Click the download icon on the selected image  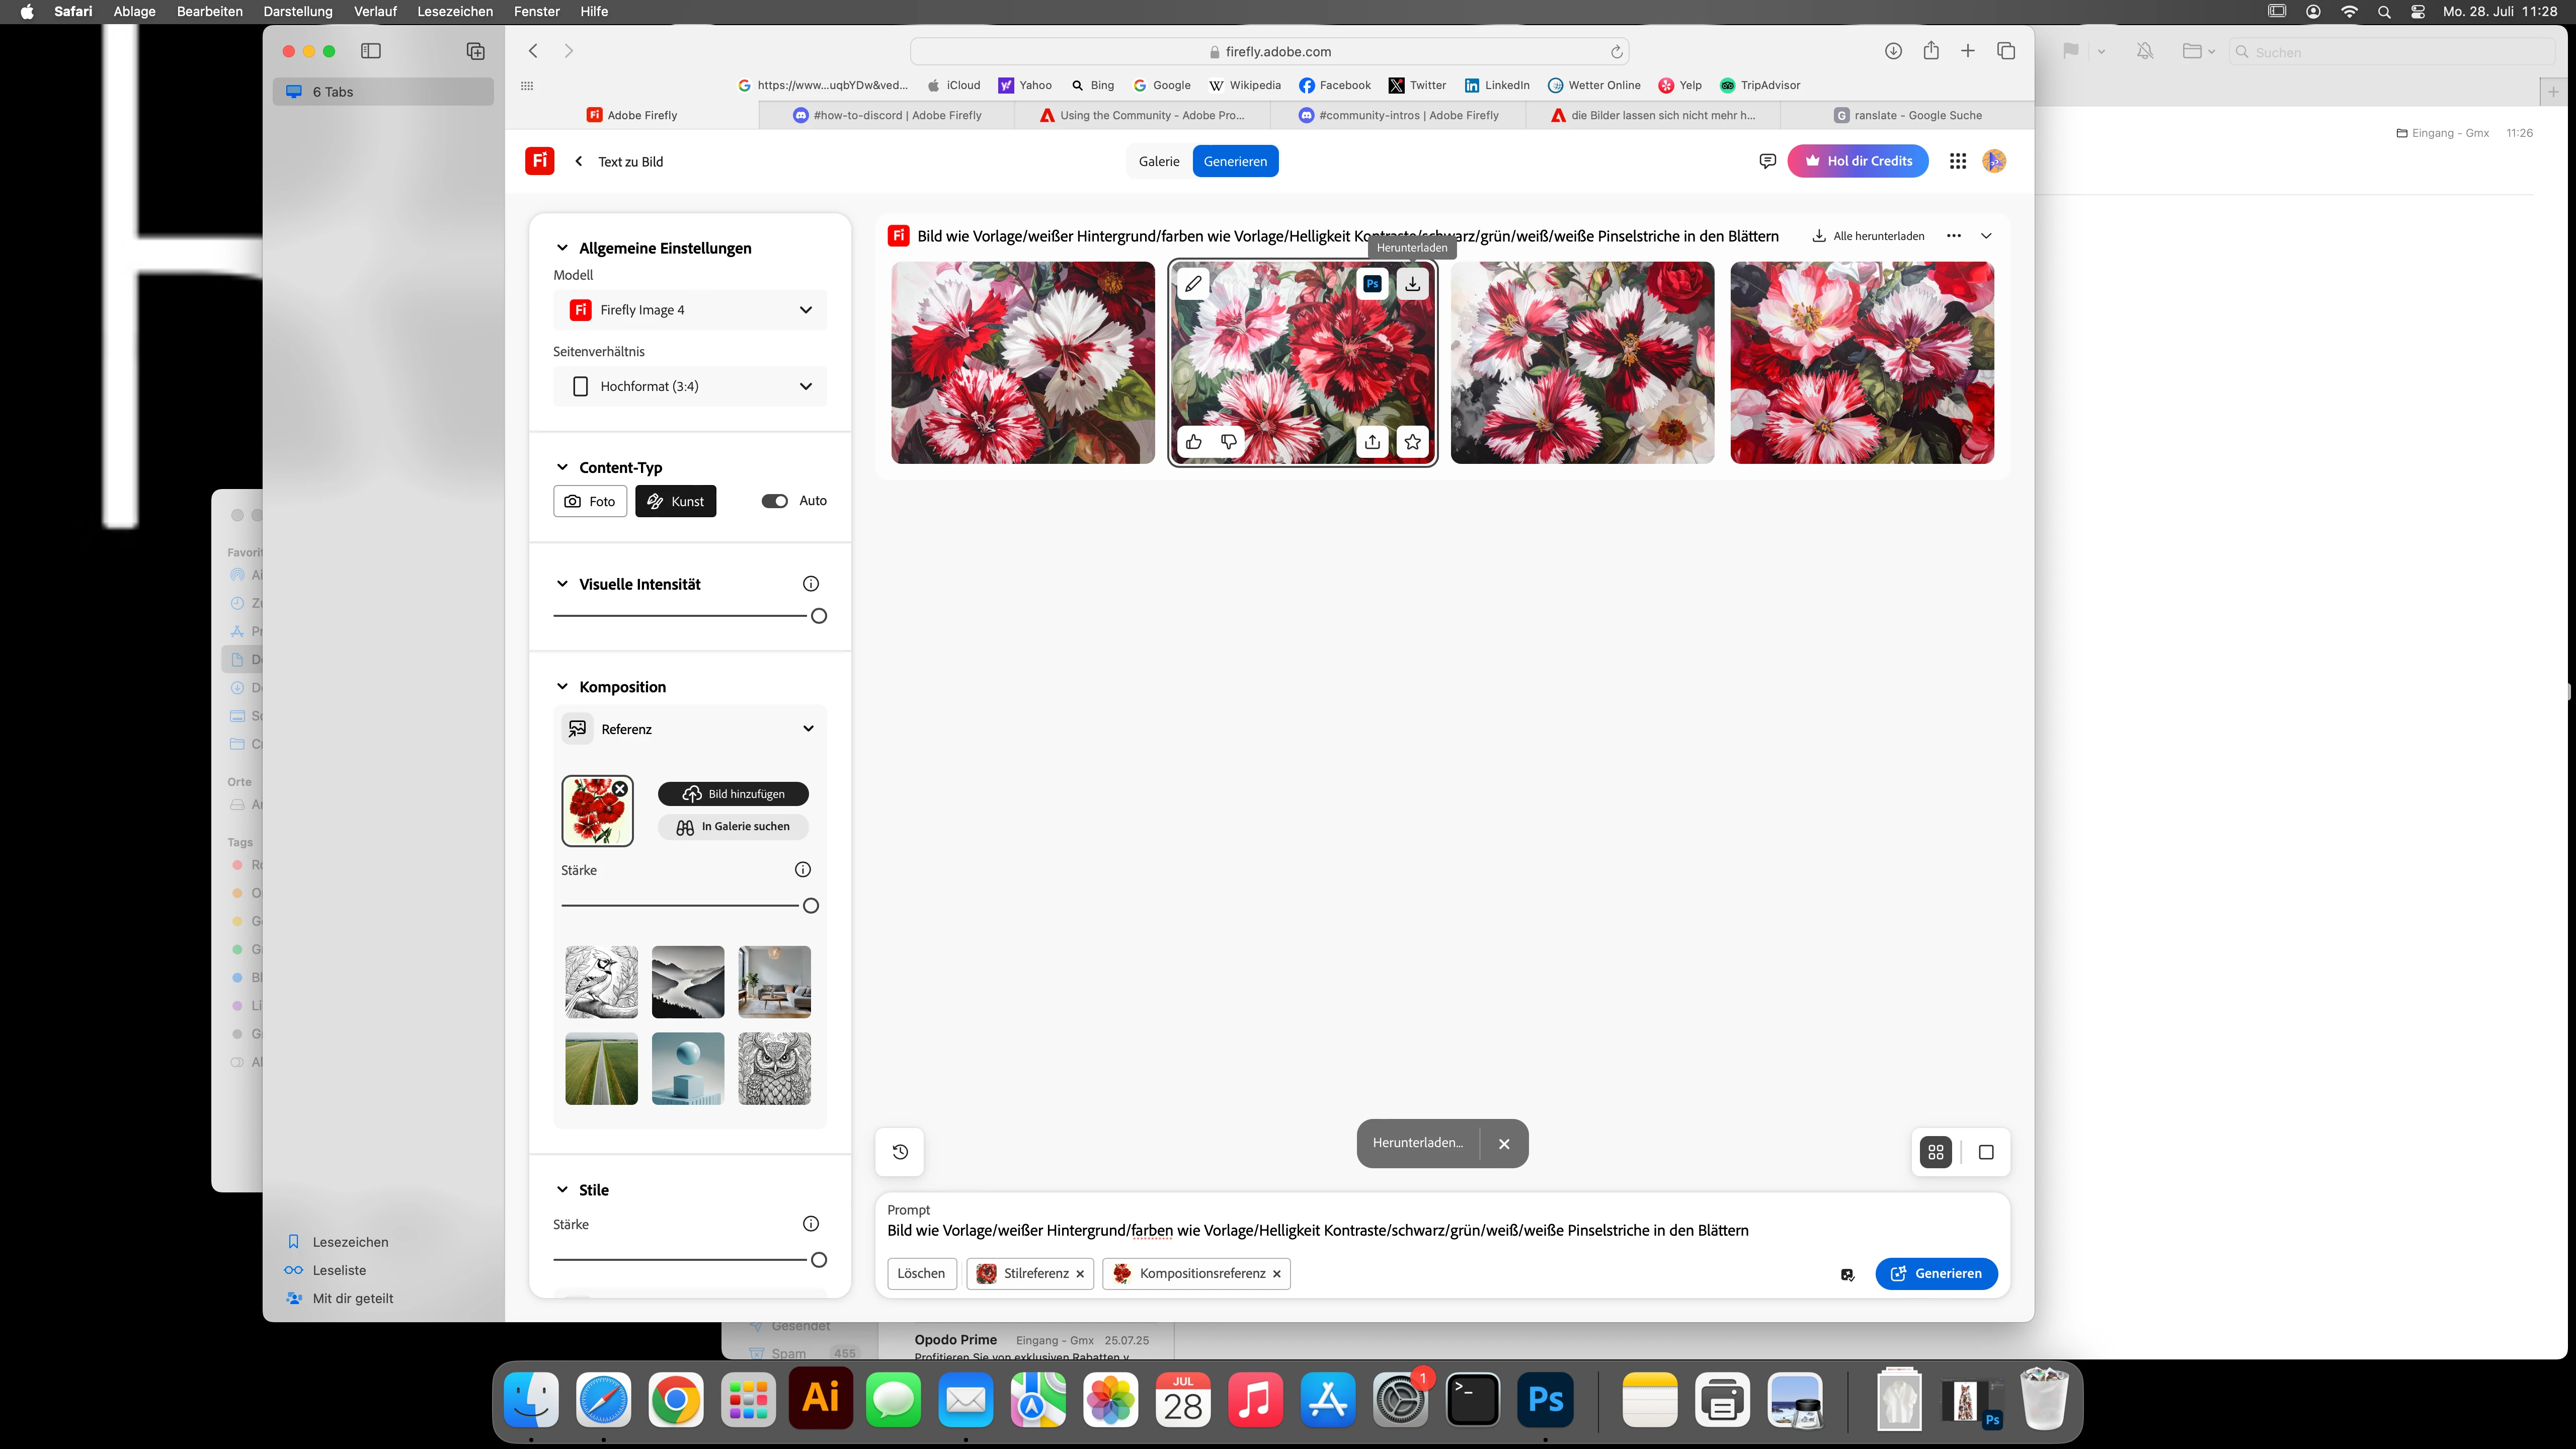1412,284
